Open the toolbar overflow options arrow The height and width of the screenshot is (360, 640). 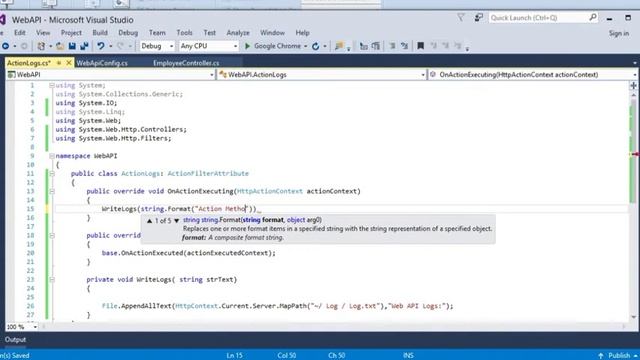point(467,48)
